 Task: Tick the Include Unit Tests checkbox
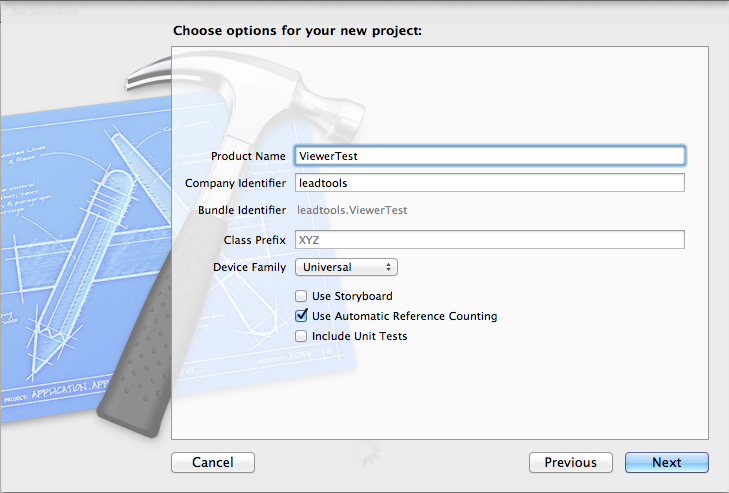[301, 336]
